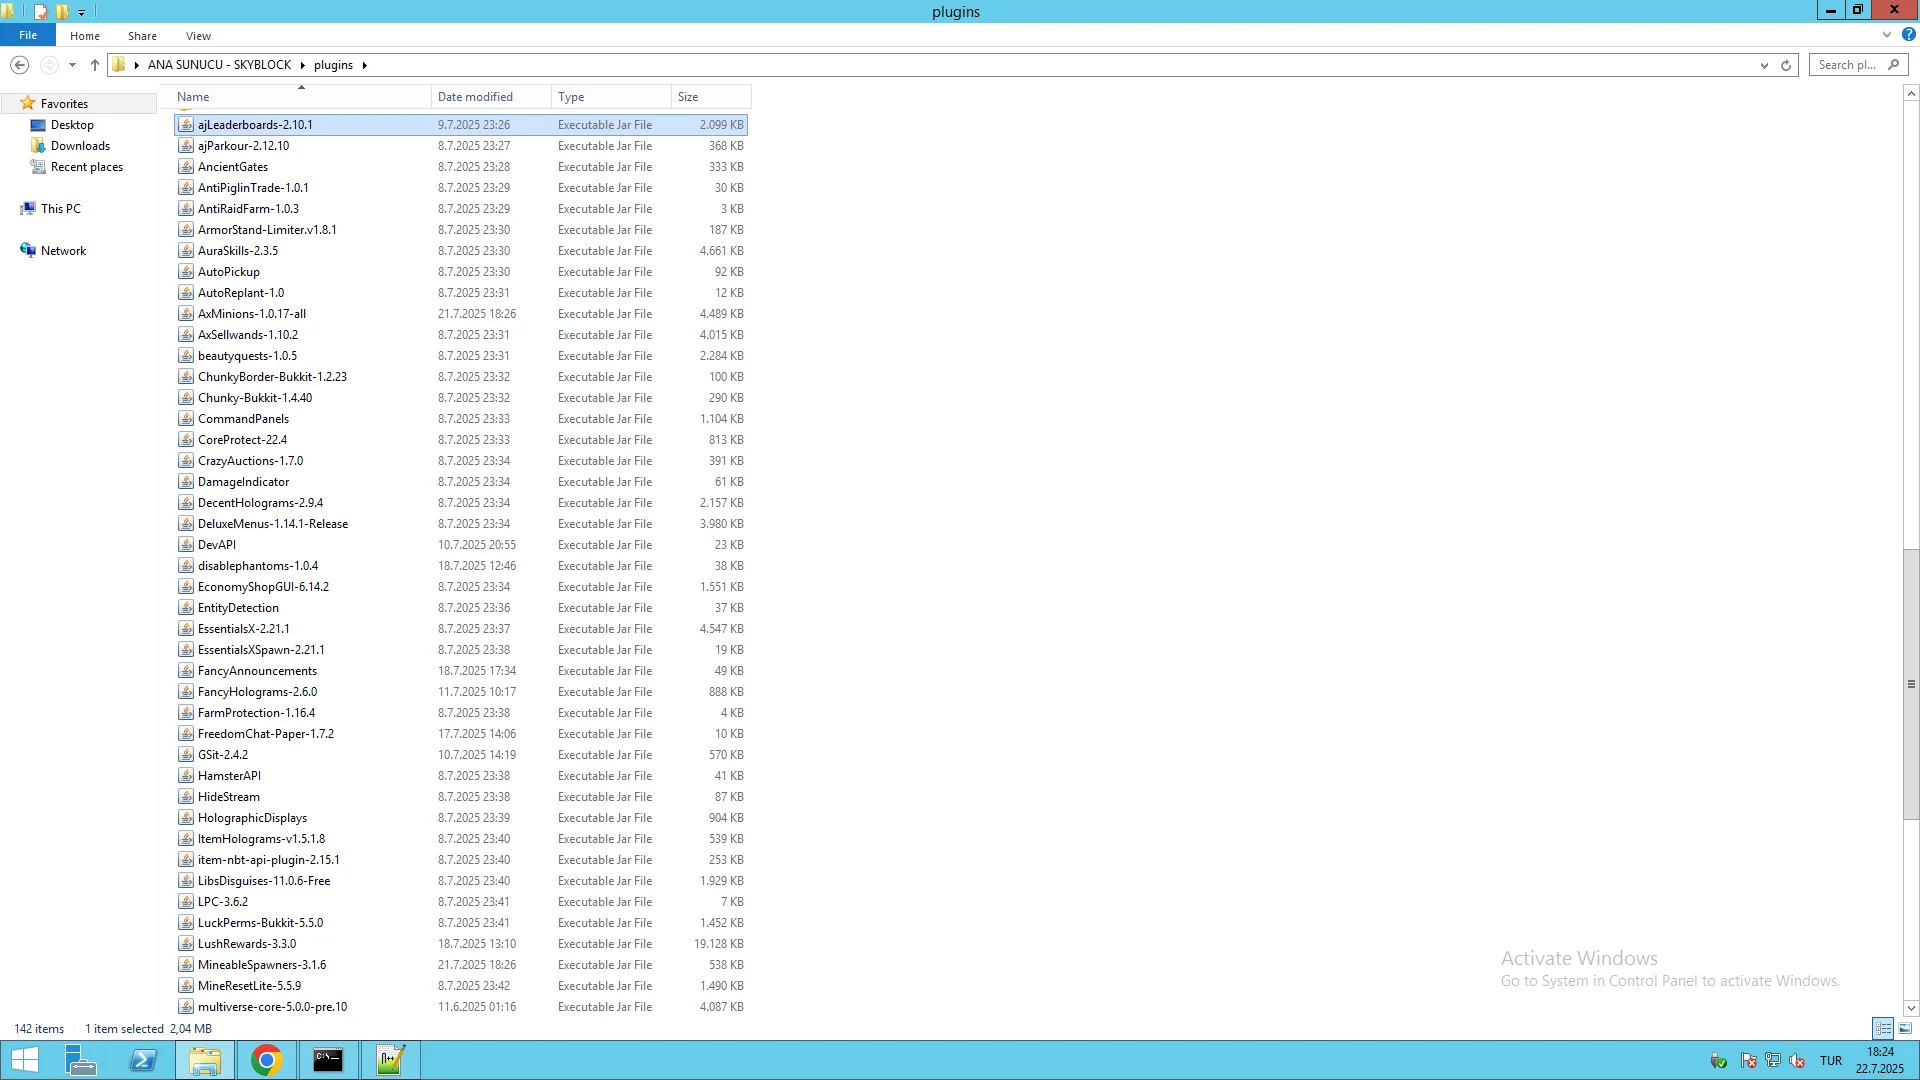Click the AuraSkills-2.3.5 jar file icon
This screenshot has width=1920, height=1080.
(x=186, y=251)
